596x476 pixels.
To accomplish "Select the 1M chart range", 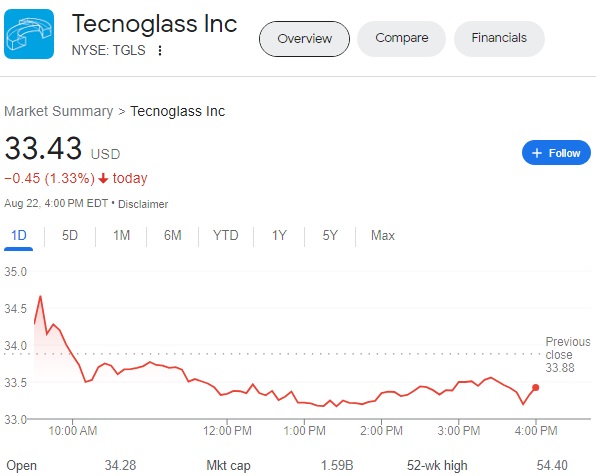I will (x=121, y=236).
